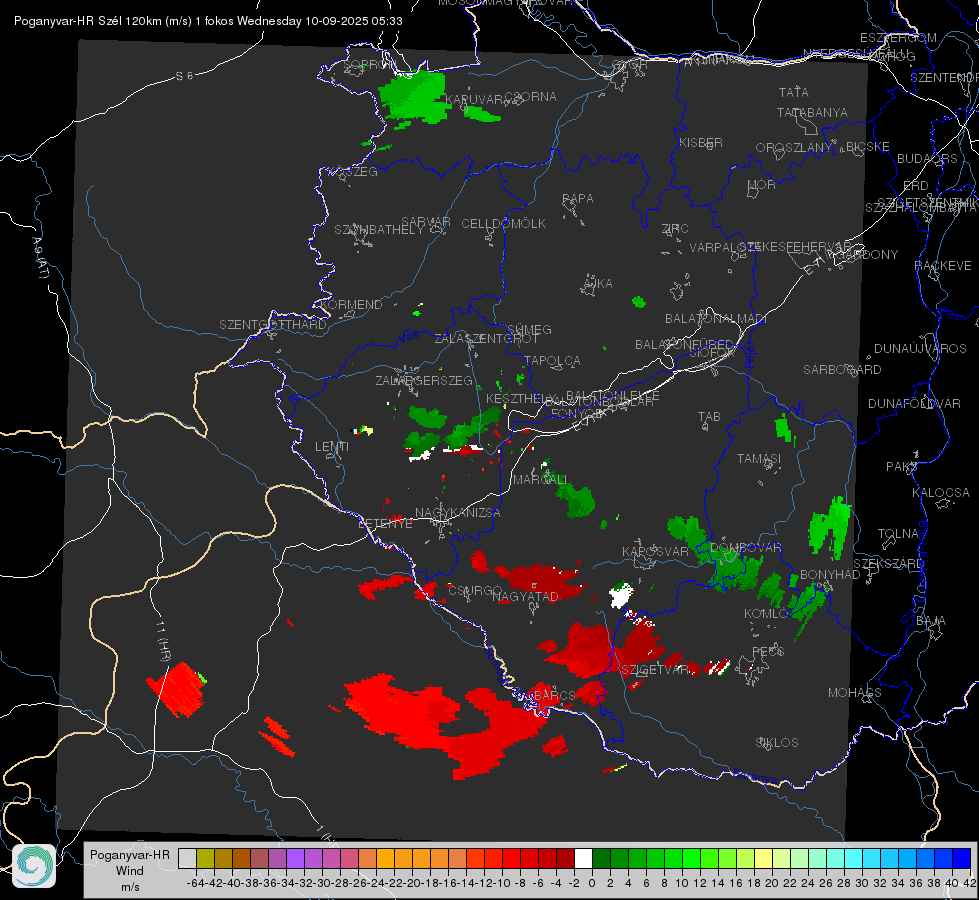Click the 'A 9 (AT)' road label
Screen dimensions: 979x900
pos(40,258)
